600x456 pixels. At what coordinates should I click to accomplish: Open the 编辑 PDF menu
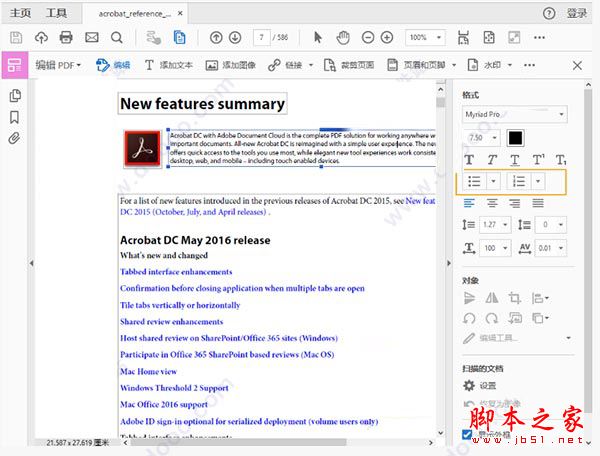tap(58, 65)
